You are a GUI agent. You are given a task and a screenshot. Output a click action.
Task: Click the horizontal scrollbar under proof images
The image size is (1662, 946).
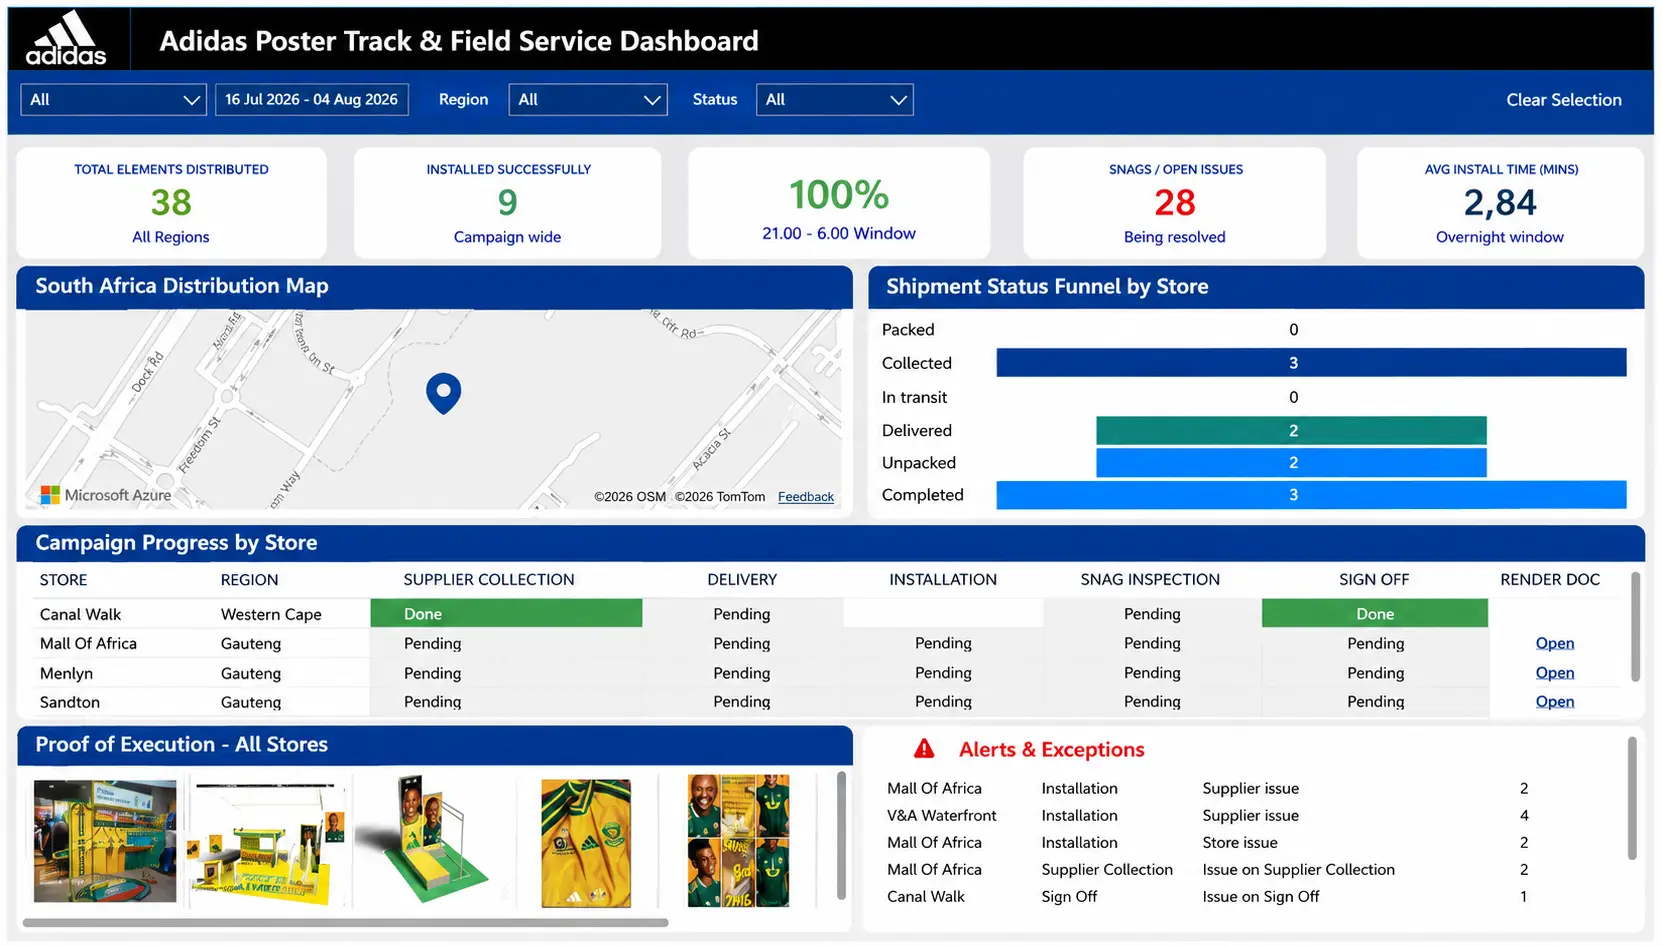tap(345, 923)
